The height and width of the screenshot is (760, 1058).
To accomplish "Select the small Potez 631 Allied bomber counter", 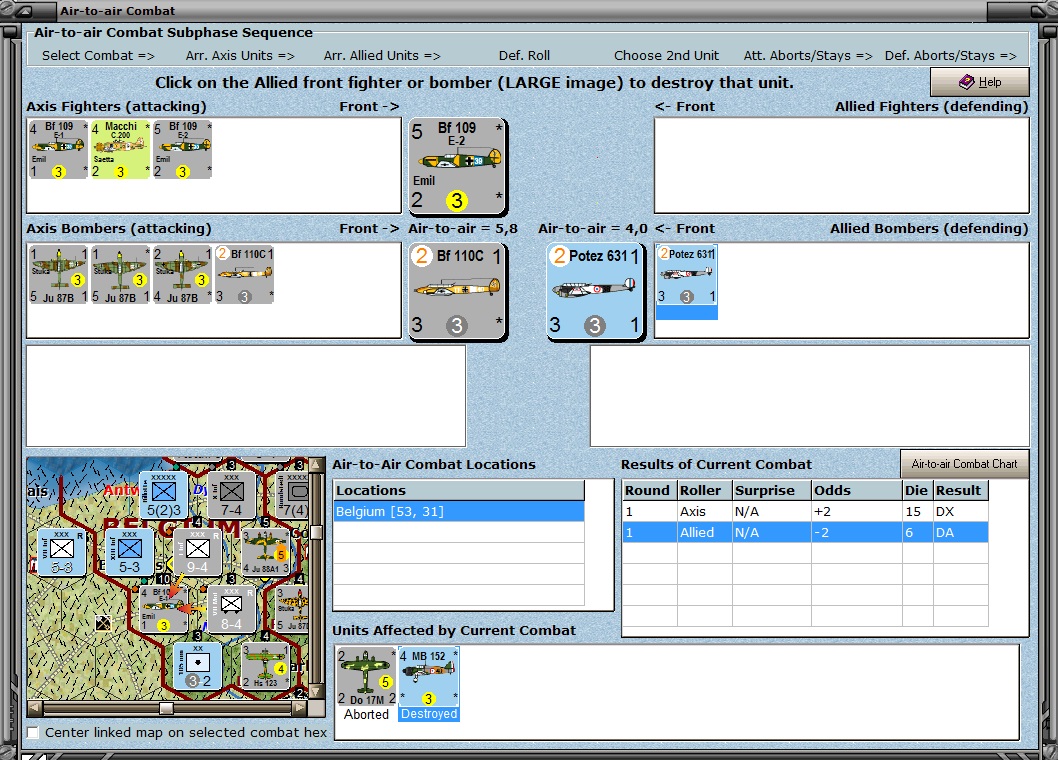I will point(686,275).
